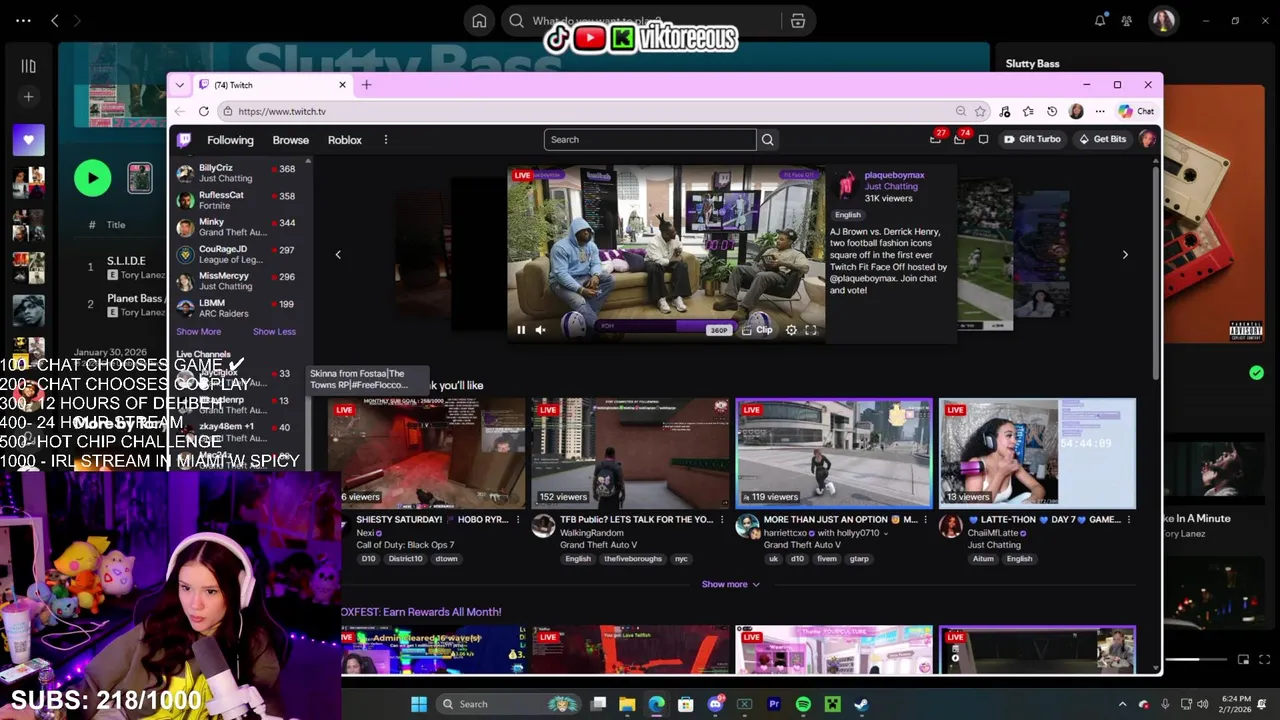Select the Browse tab in Twitch
This screenshot has height=720, width=1280.
point(291,140)
